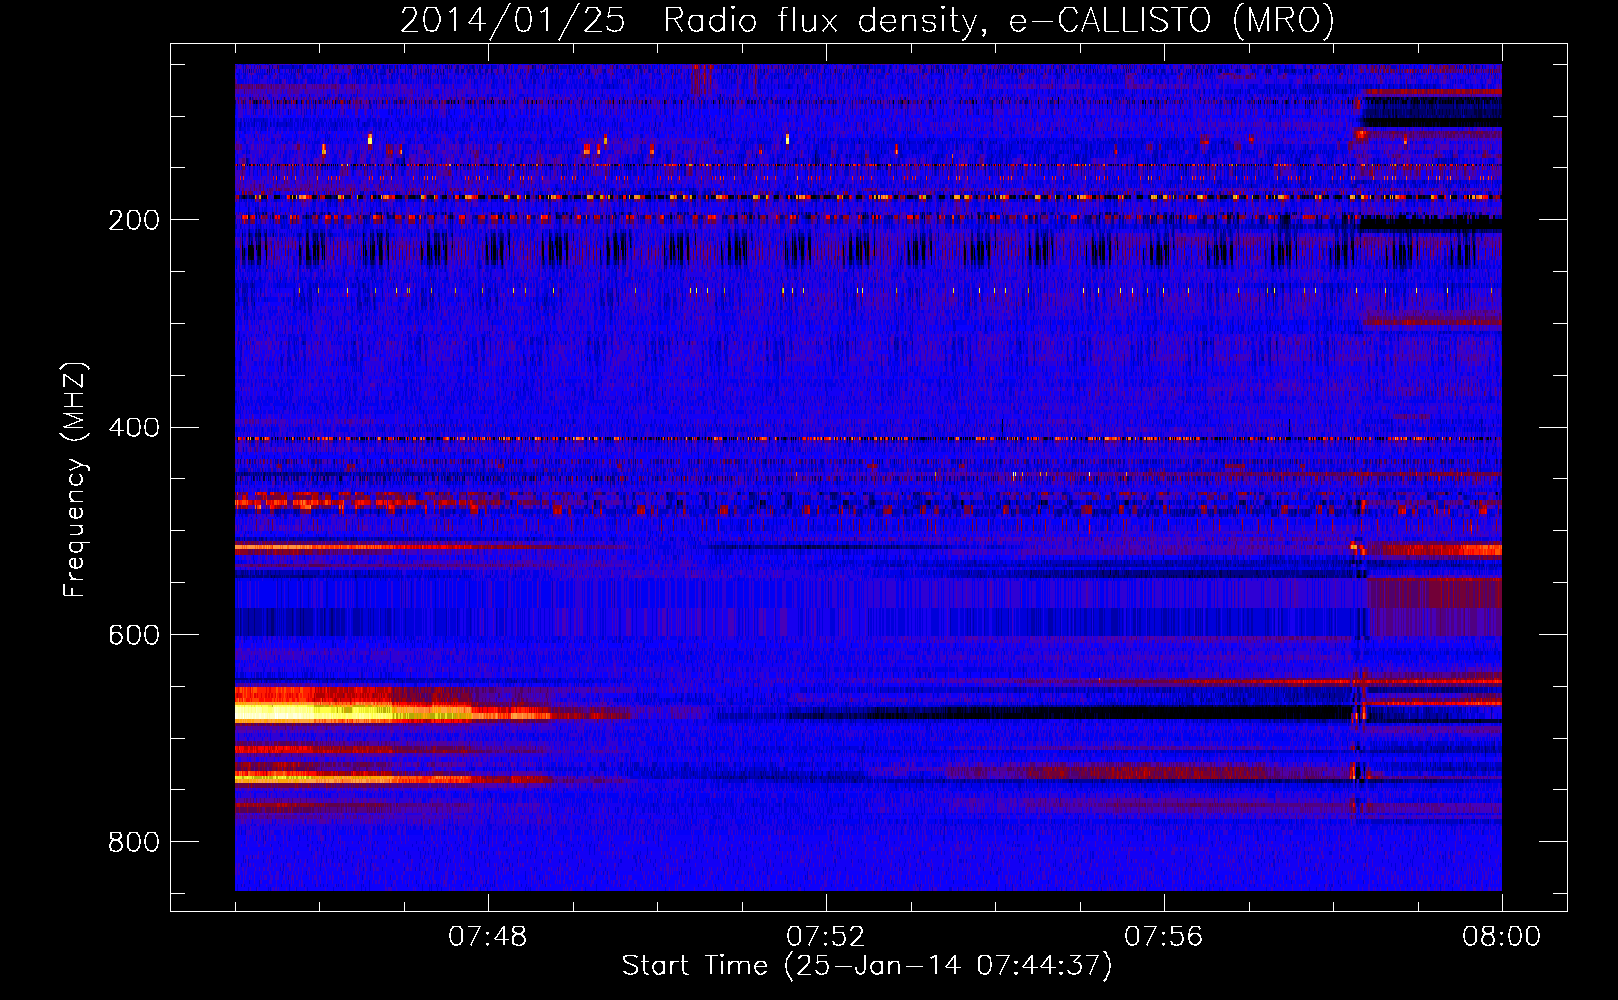
Task: Click the 200 frequency tick label
Action: click(x=134, y=220)
